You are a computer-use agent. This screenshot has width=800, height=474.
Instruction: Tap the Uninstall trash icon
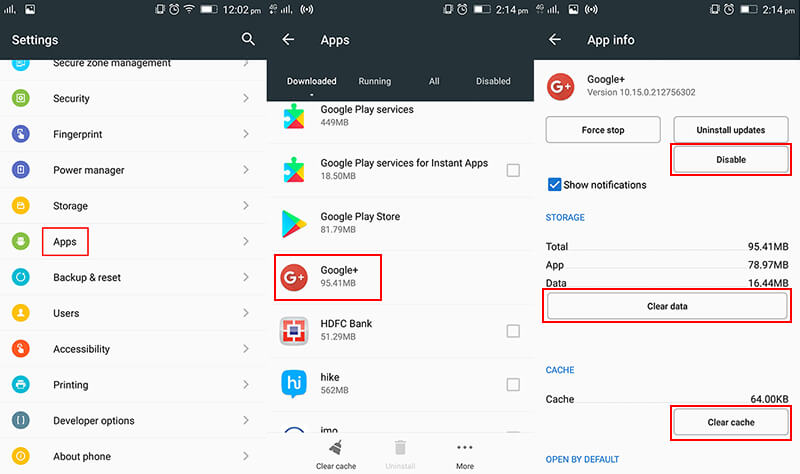point(401,448)
